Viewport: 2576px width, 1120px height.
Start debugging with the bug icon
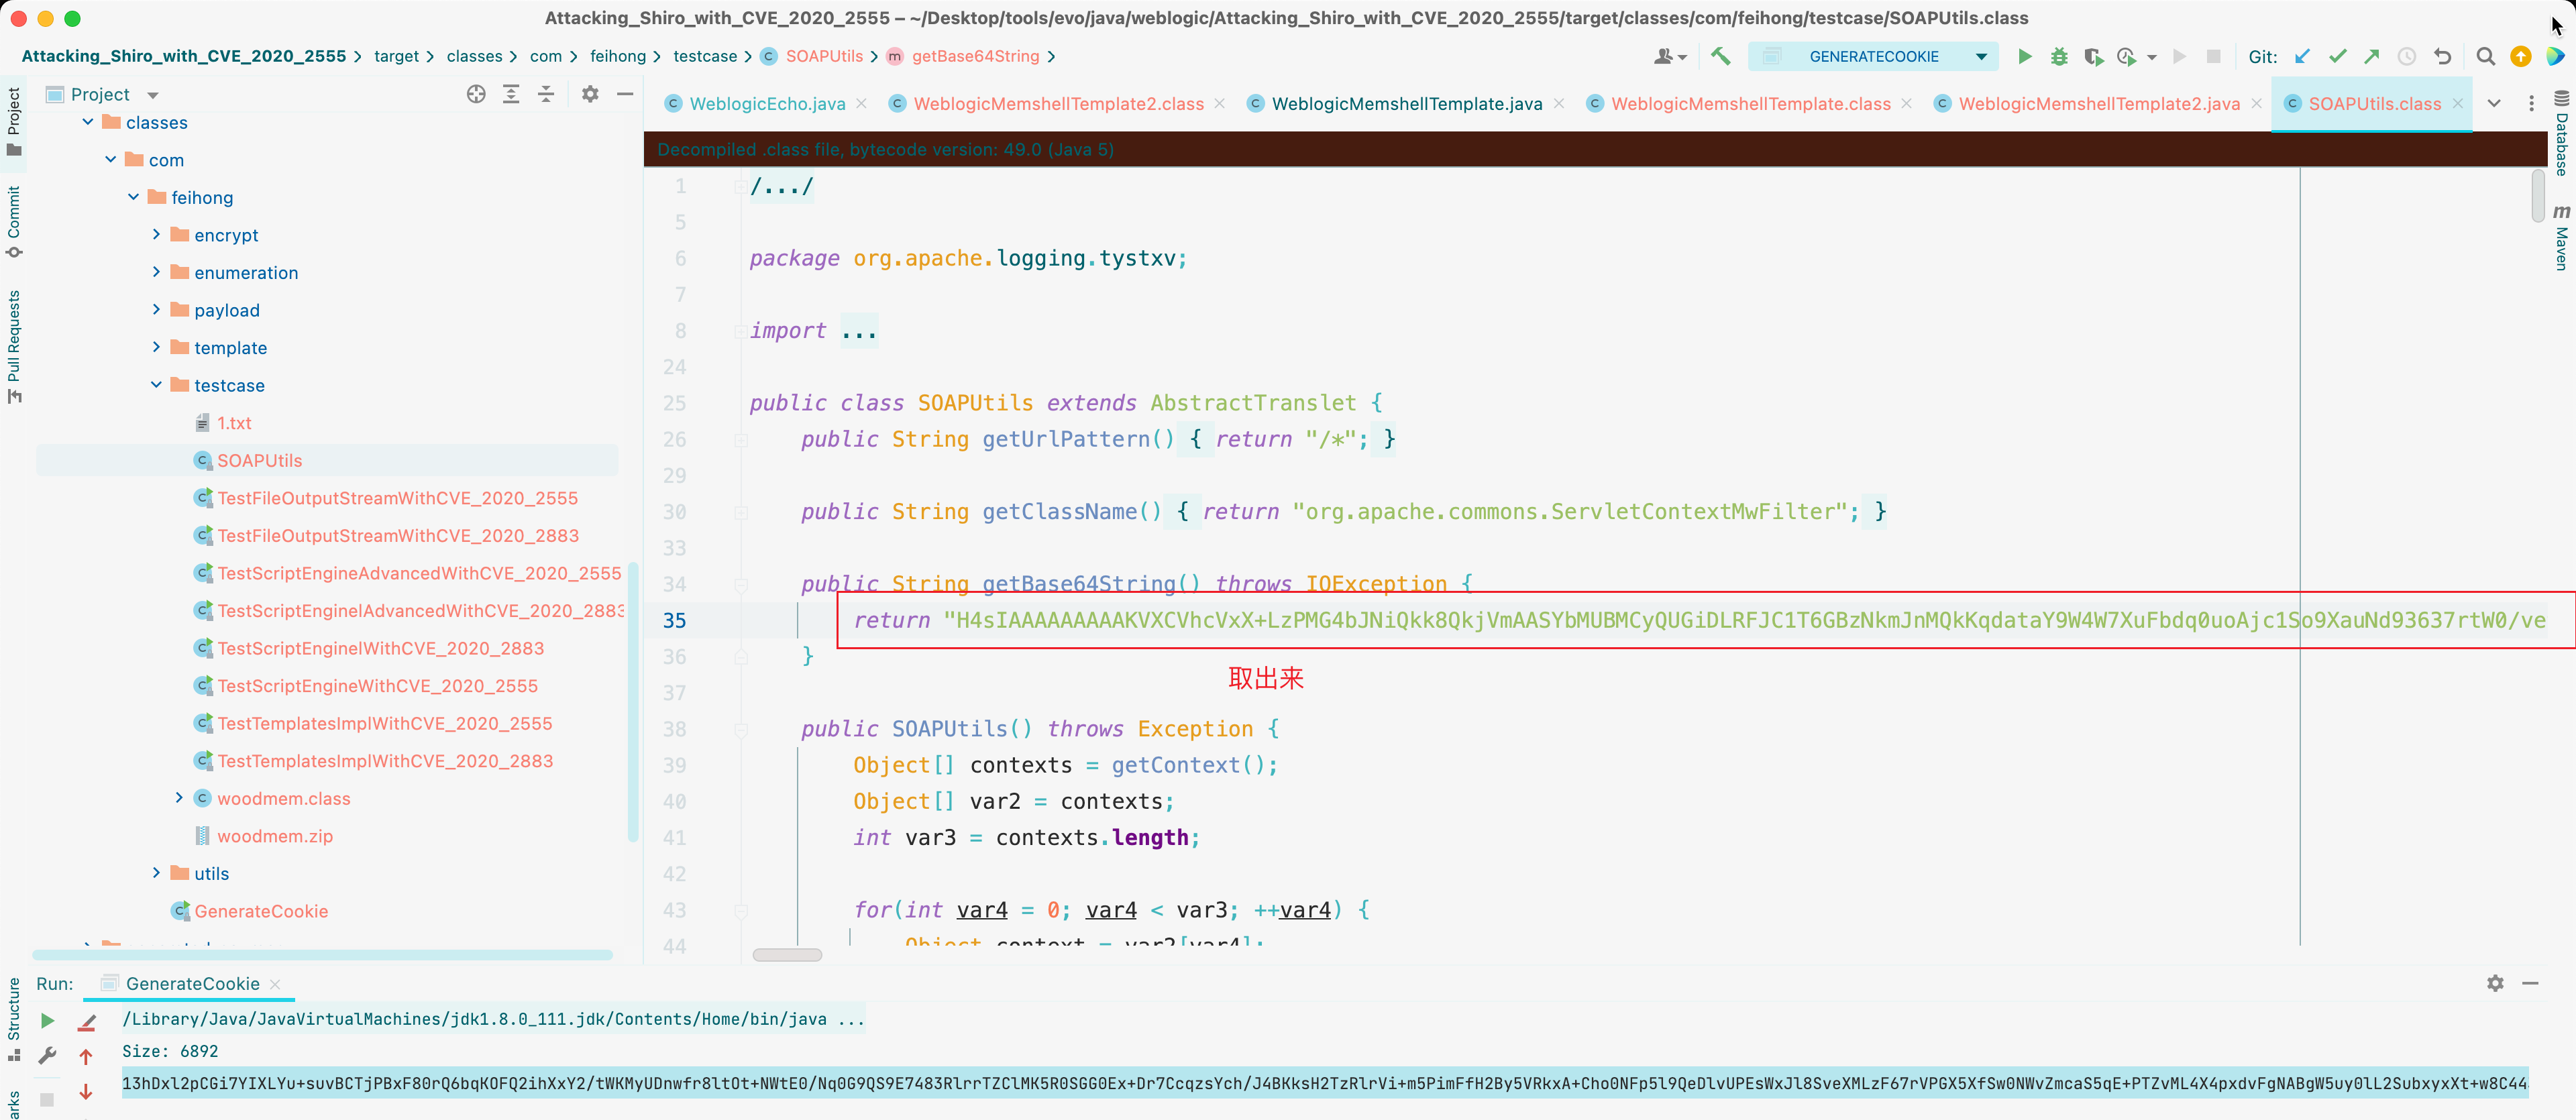click(2058, 56)
